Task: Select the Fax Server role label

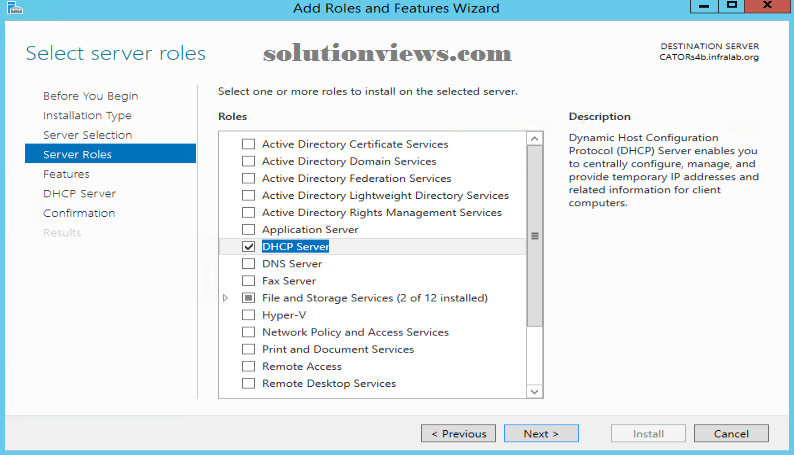Action: (289, 281)
